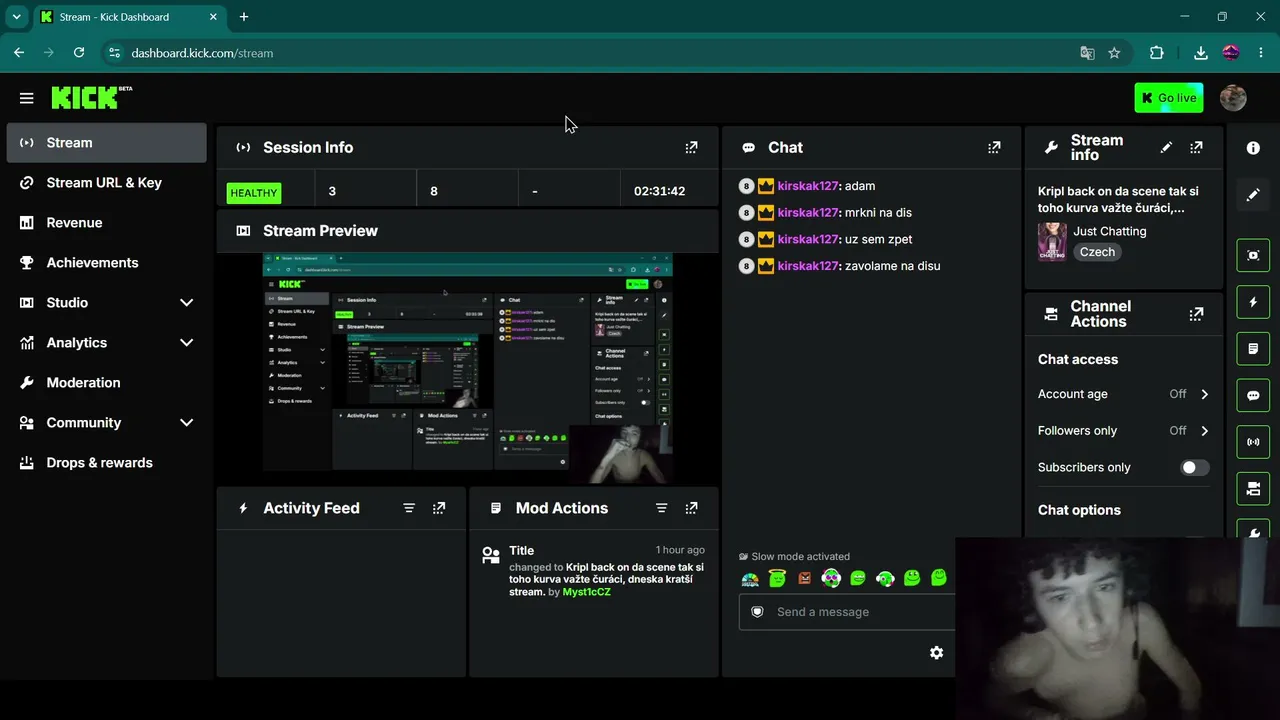Toggle the channel actions widget in right rail
This screenshot has width=1280, height=720.
1253,489
